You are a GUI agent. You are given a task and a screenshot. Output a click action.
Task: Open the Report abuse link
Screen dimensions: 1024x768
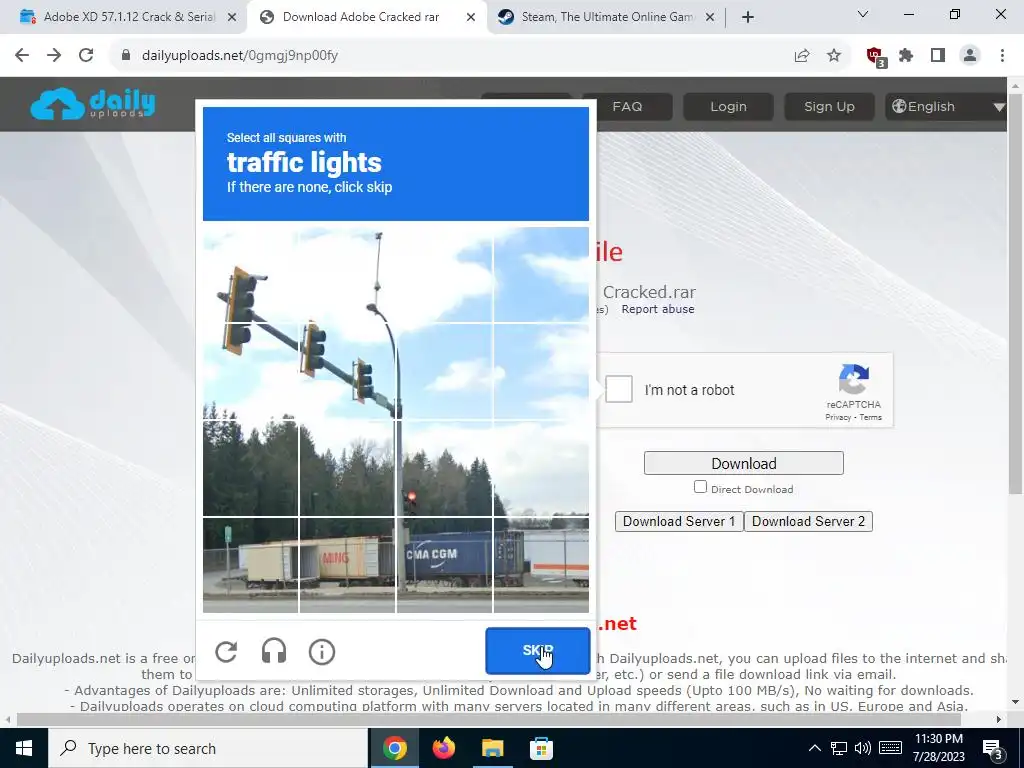click(658, 309)
